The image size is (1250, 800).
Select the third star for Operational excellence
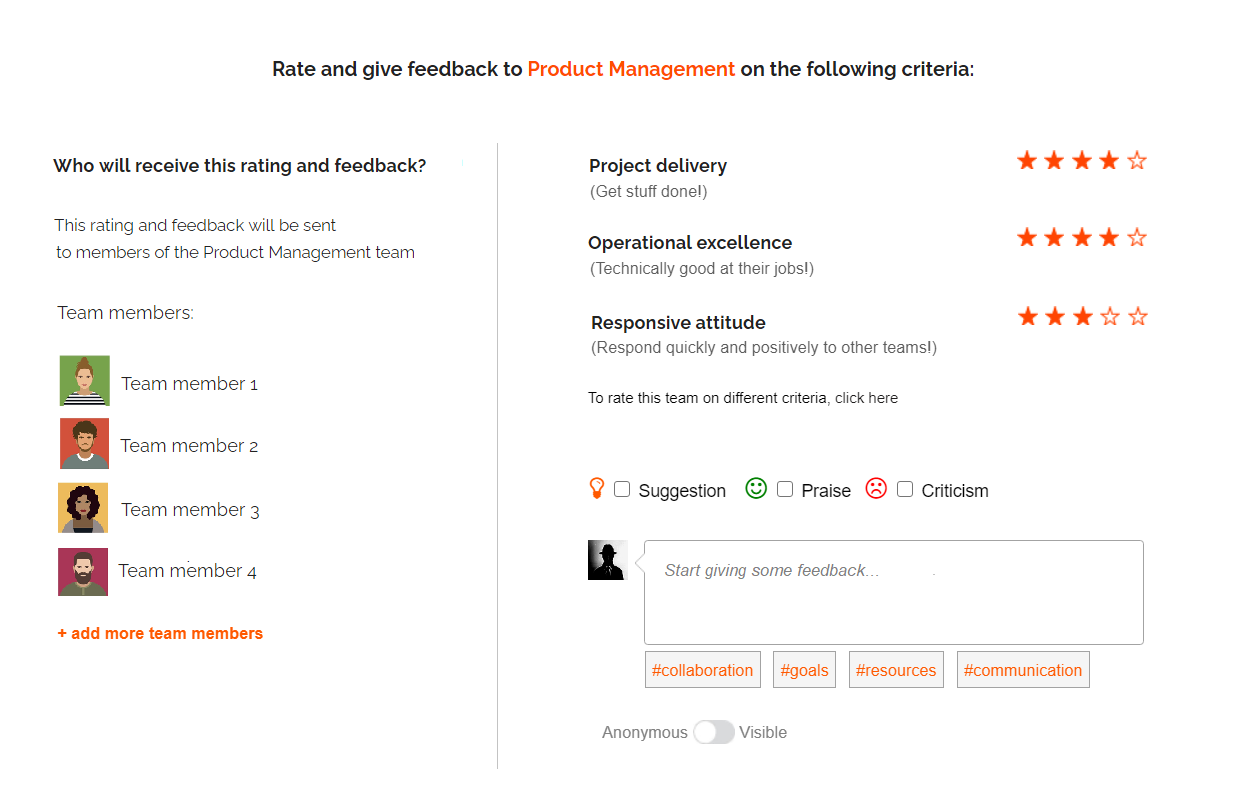point(1082,237)
